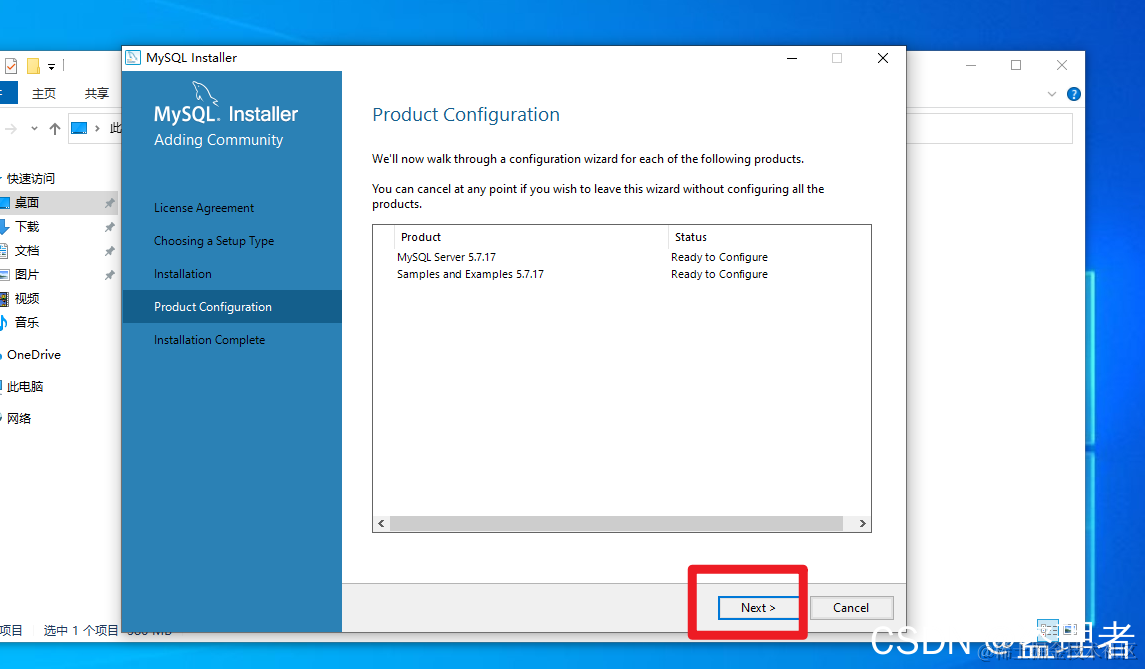Select 此电脑 in the navigation pane
The height and width of the screenshot is (669, 1145).
coord(25,386)
